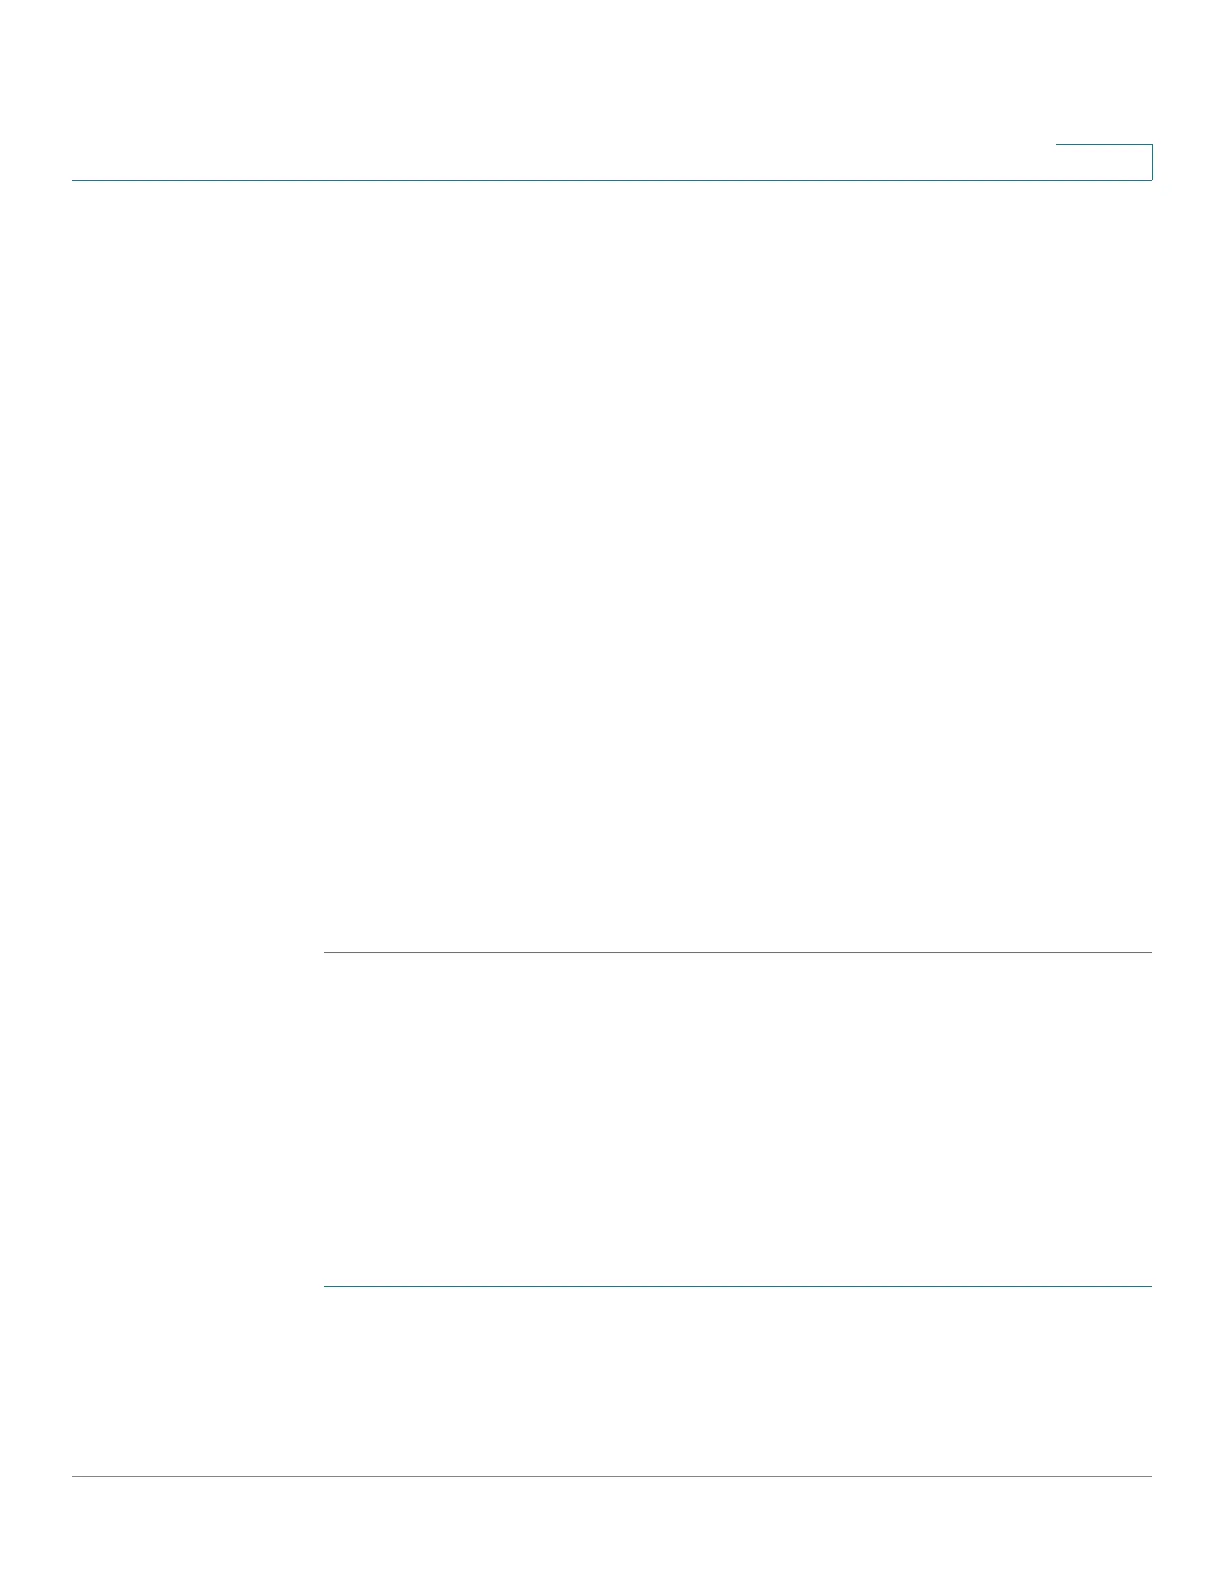The width and height of the screenshot is (1224, 1584).
Task: Click the teal lower section divider line
Action: (x=738, y=1286)
